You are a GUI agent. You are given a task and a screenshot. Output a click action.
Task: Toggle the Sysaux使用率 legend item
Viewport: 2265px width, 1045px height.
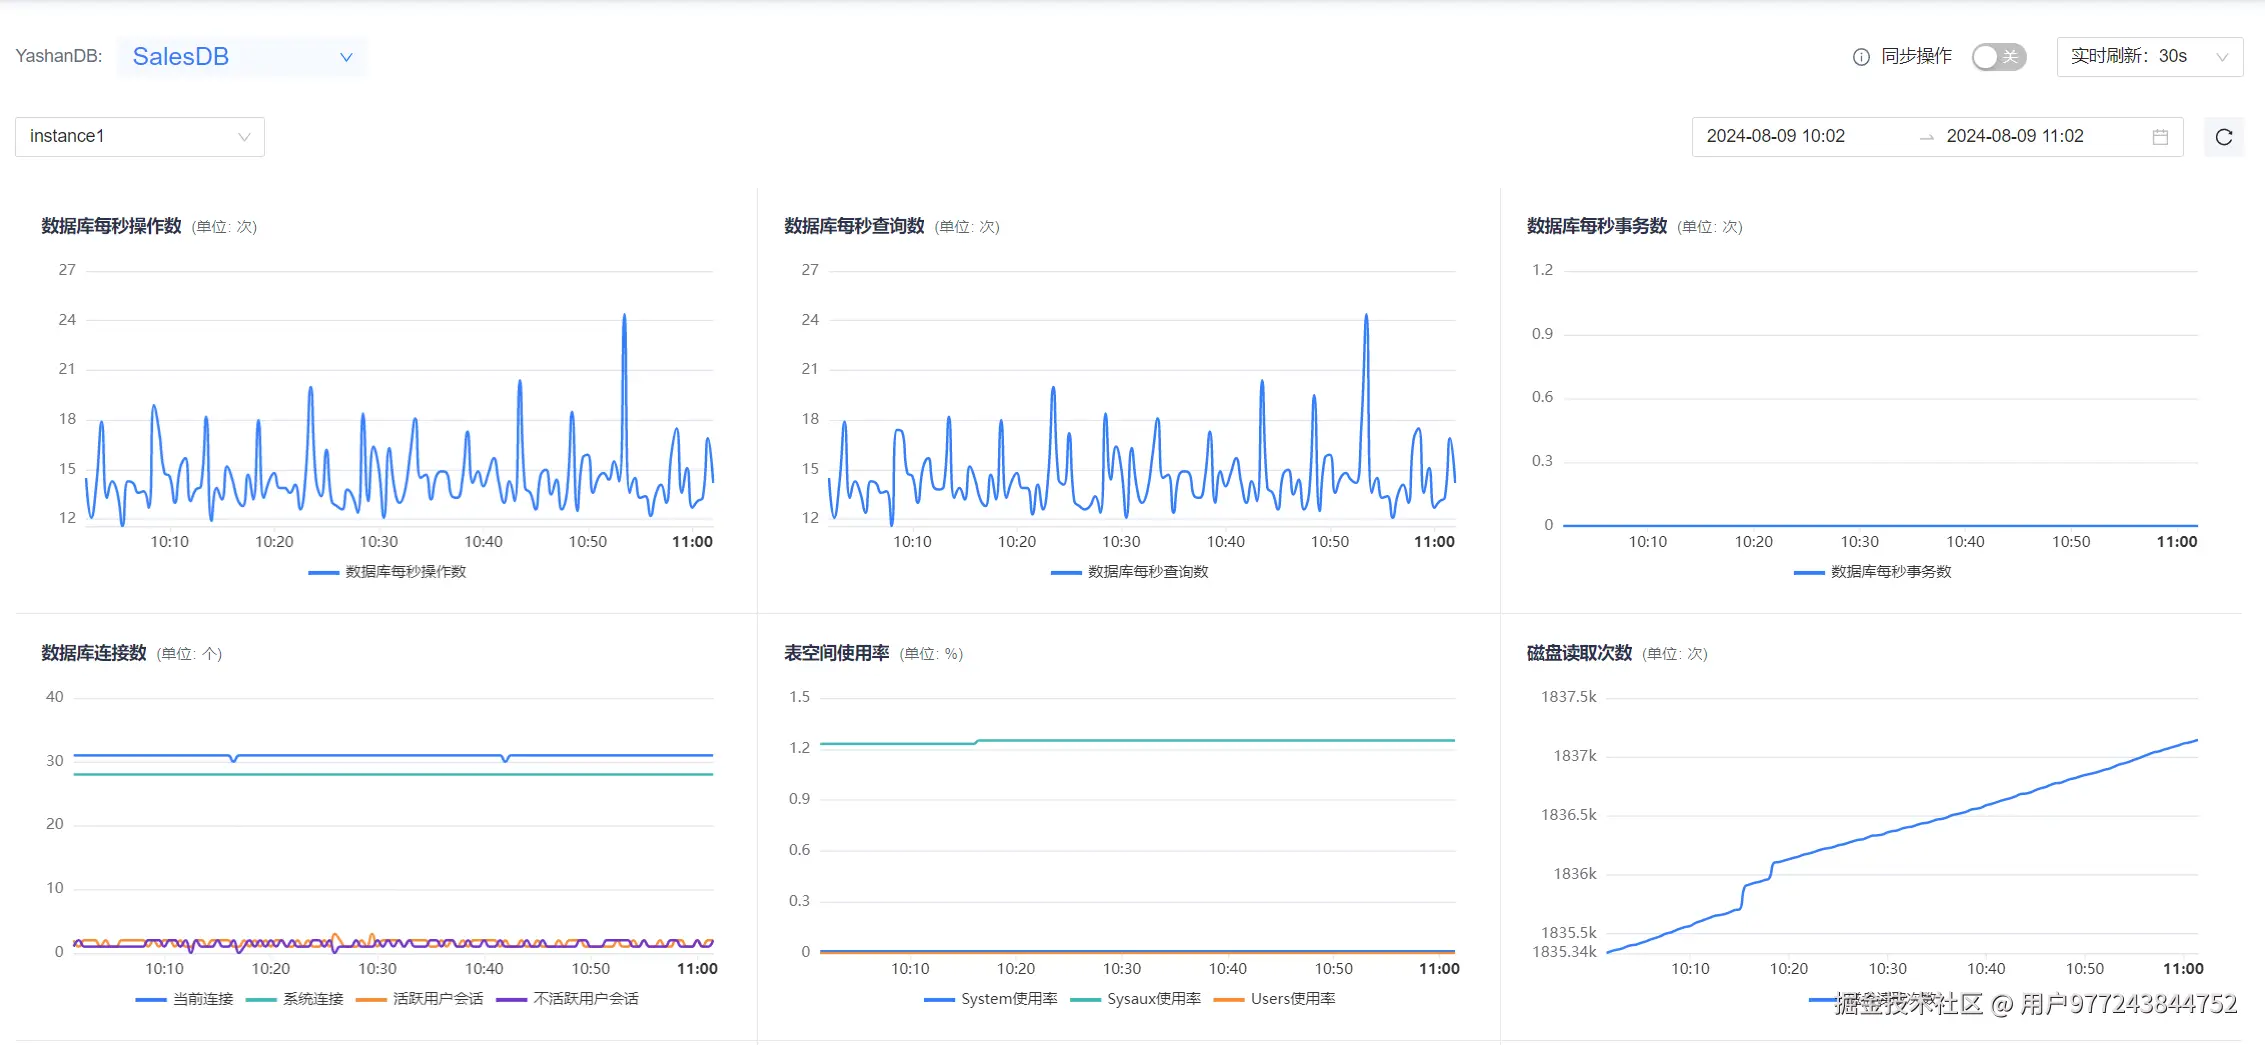1137,998
